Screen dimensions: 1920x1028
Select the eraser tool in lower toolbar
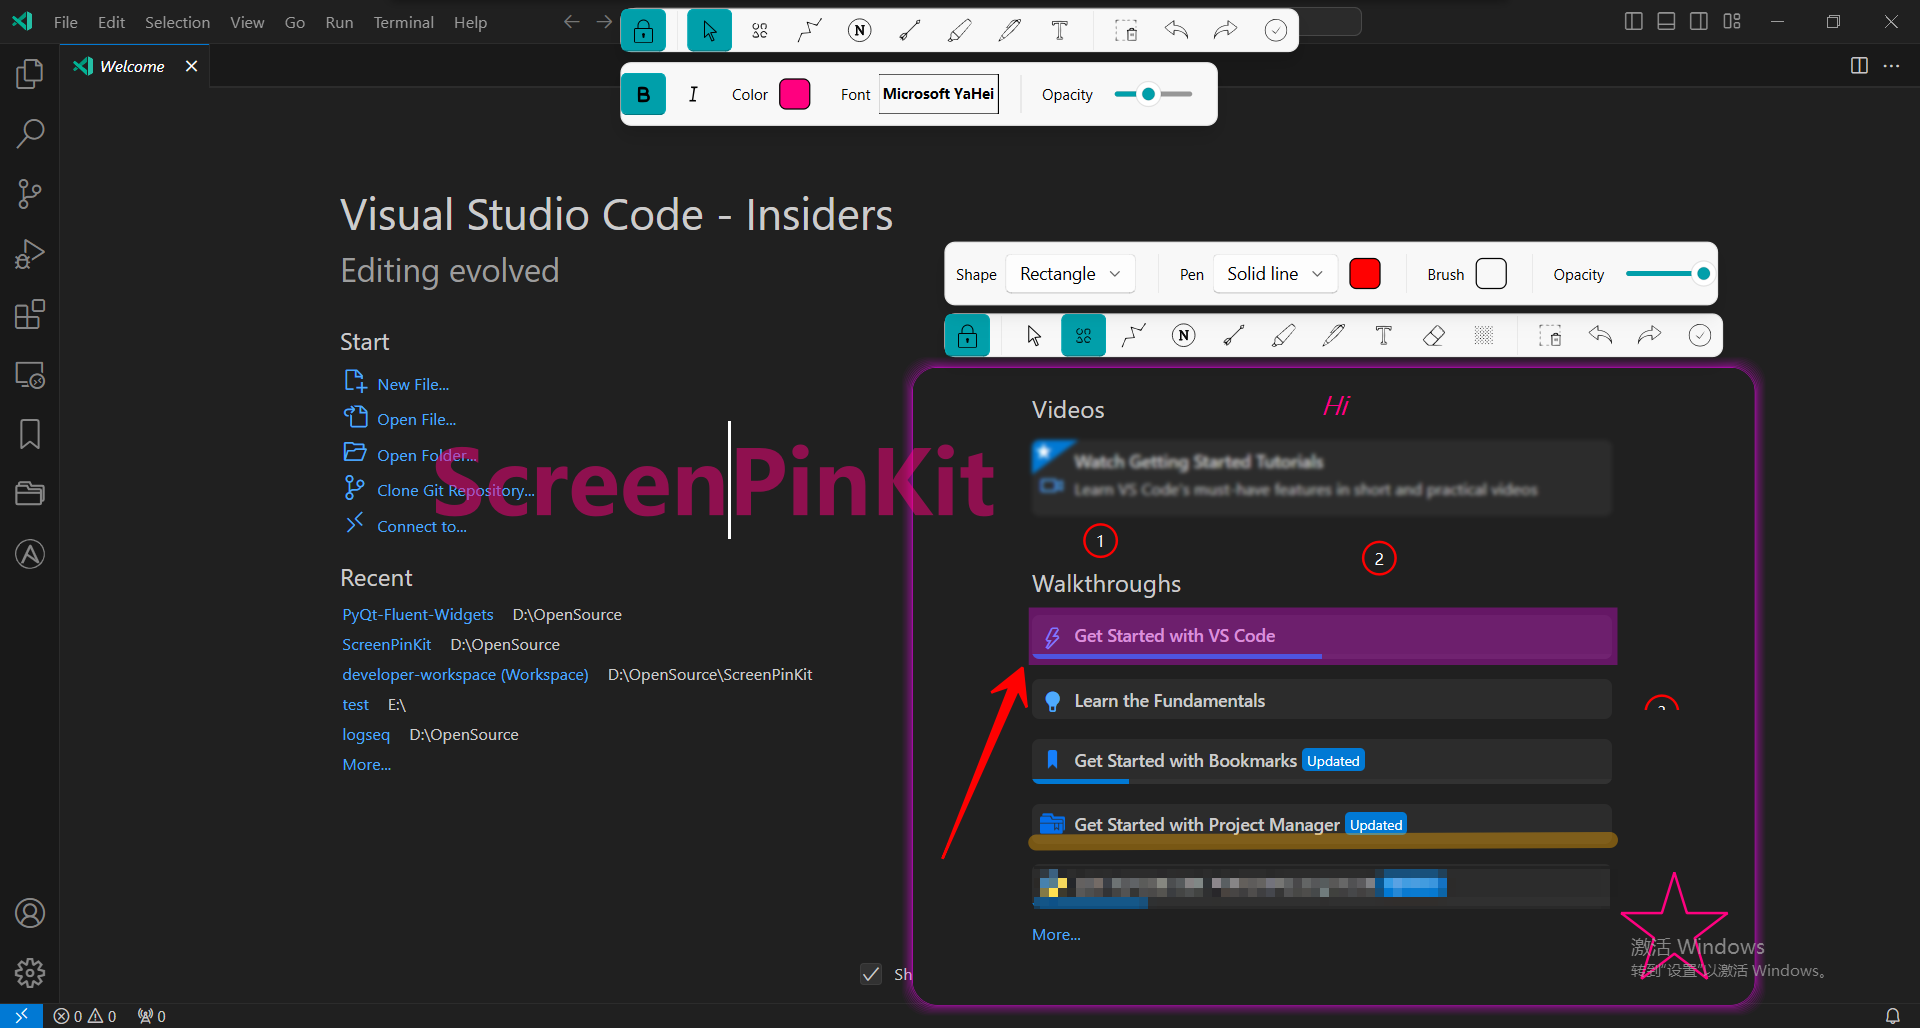click(1434, 336)
